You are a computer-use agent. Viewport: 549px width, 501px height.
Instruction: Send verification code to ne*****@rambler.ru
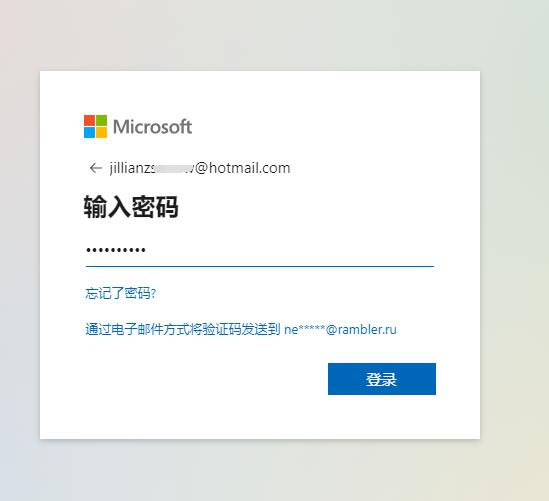pos(241,329)
